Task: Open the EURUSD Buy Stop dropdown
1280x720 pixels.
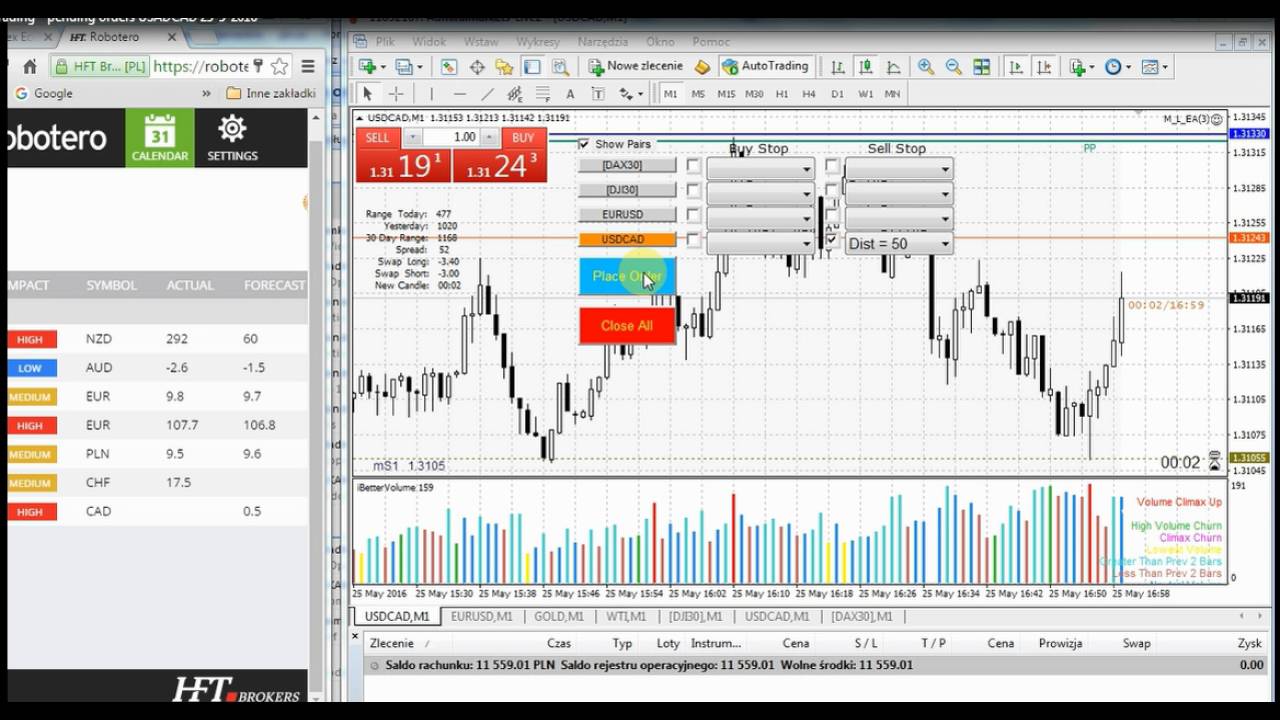Action: coord(760,219)
